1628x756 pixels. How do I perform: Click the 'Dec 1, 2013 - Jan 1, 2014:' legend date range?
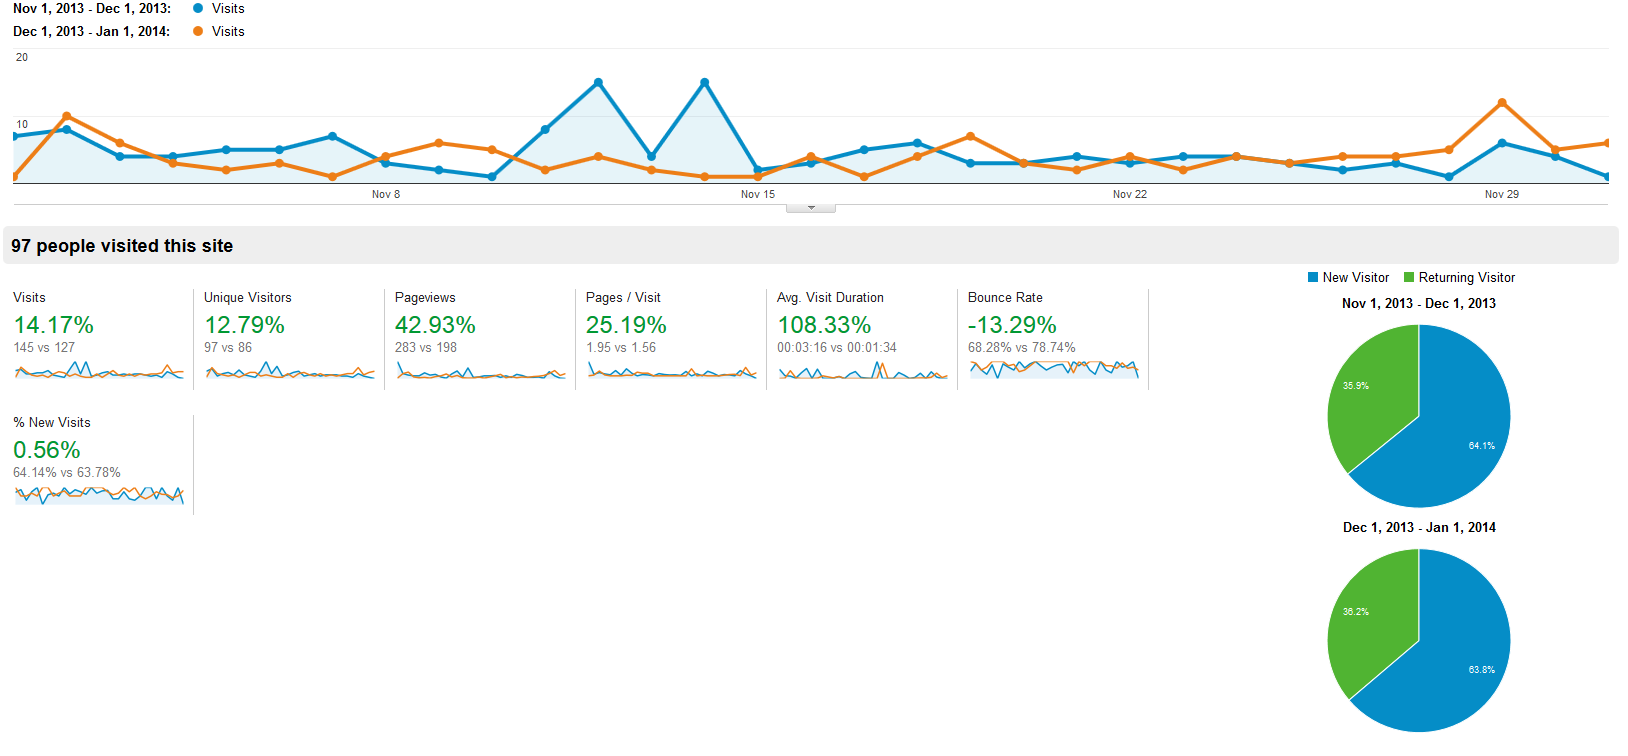tap(91, 31)
